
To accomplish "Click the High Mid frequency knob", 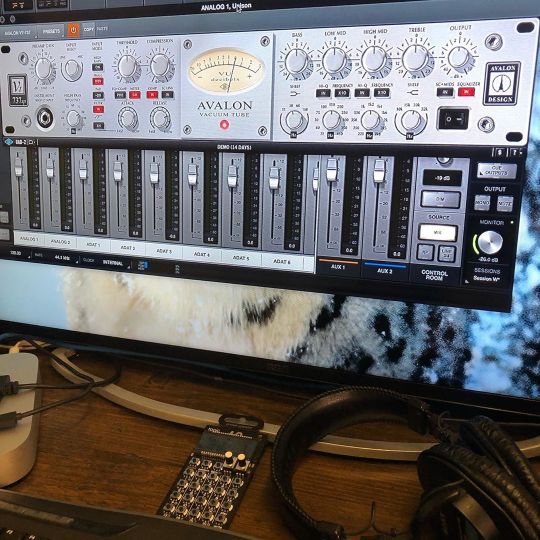I will 370,120.
